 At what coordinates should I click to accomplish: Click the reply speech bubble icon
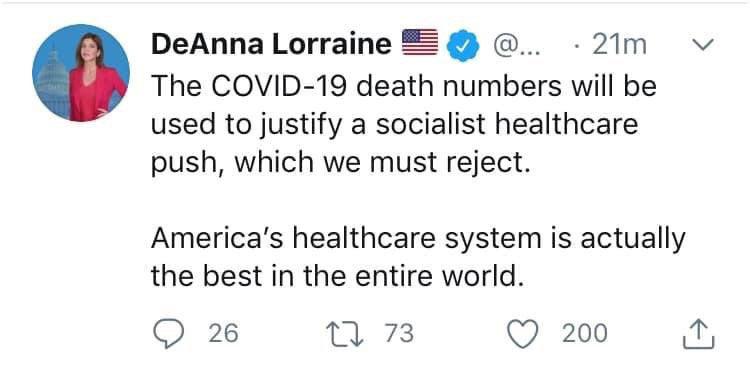click(x=169, y=334)
